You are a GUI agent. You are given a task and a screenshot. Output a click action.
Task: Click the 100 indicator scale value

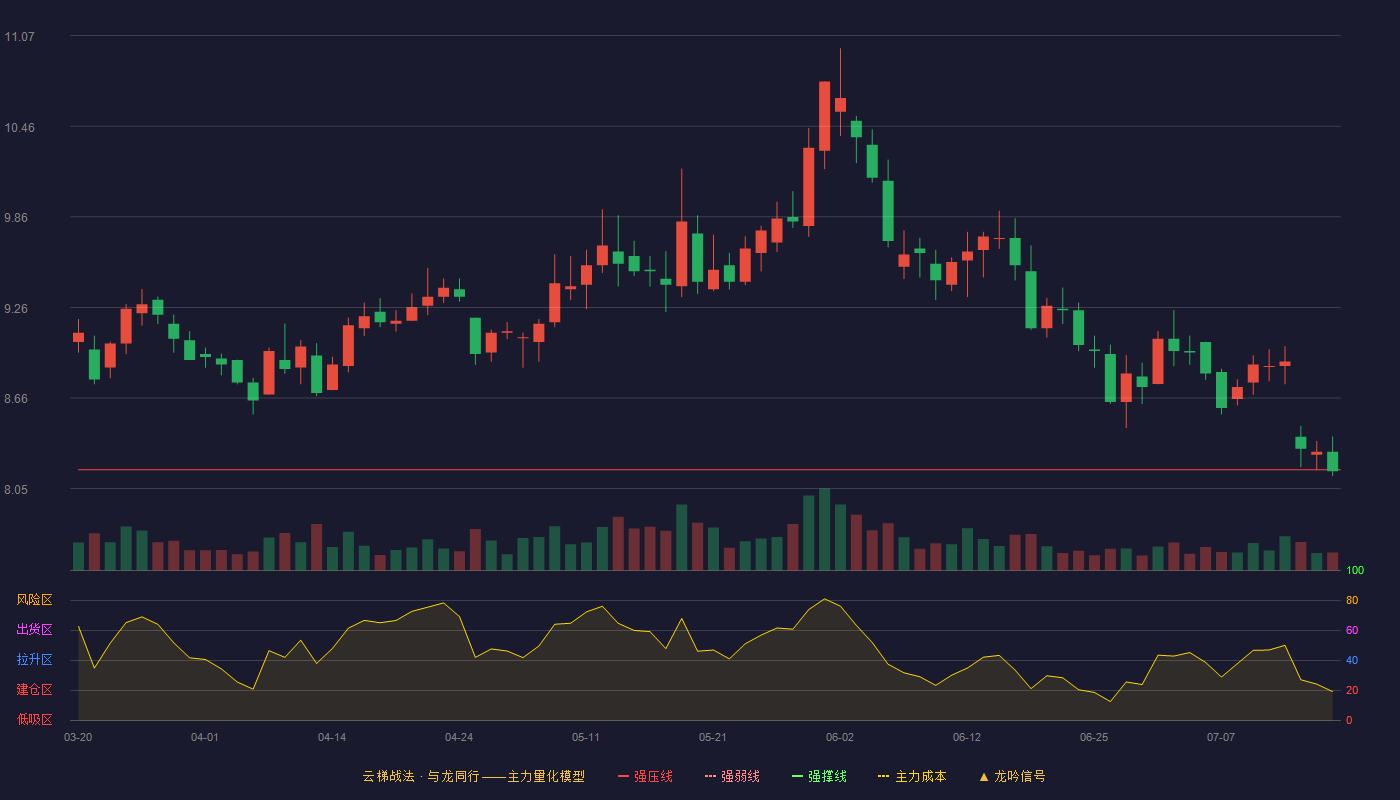(x=1355, y=571)
